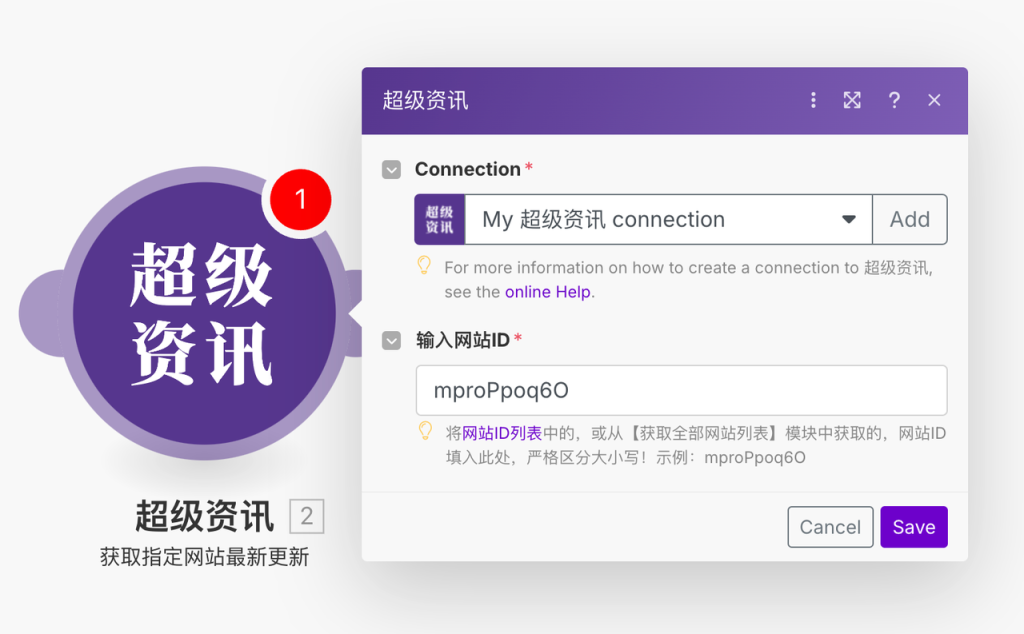Click the checkmark icon next to Connection
Viewport: 1024px width, 634px height.
point(391,169)
